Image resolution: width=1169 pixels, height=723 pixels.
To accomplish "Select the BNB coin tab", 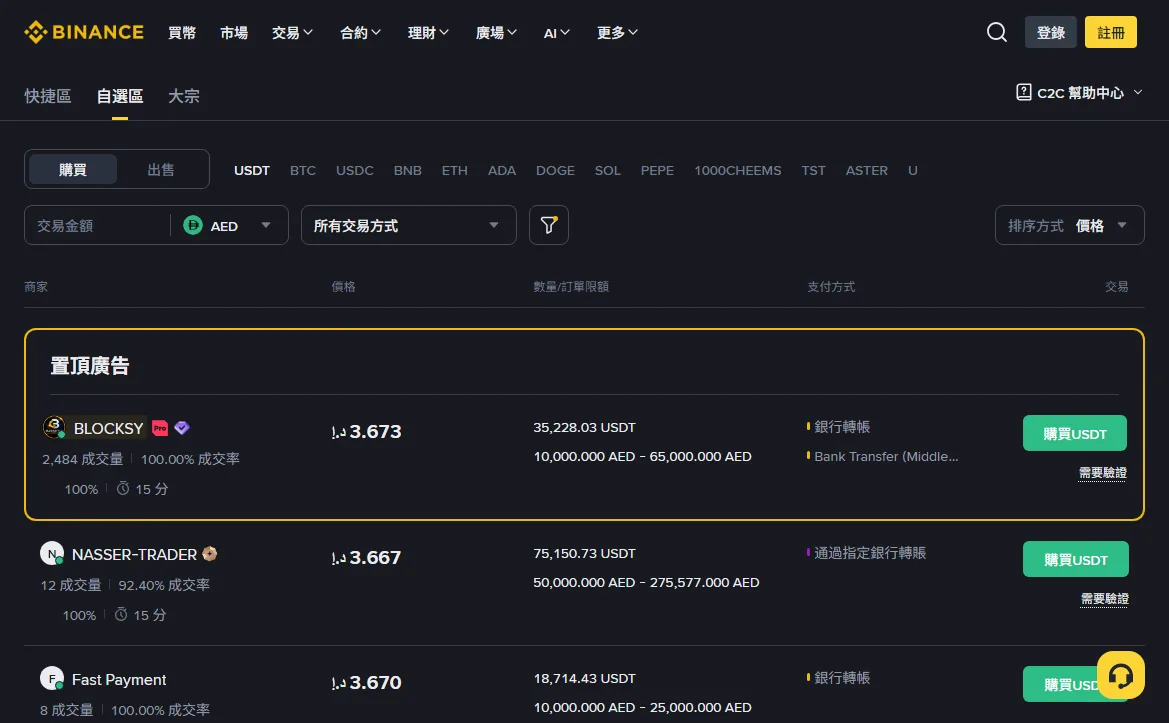I will pyautogui.click(x=408, y=171).
